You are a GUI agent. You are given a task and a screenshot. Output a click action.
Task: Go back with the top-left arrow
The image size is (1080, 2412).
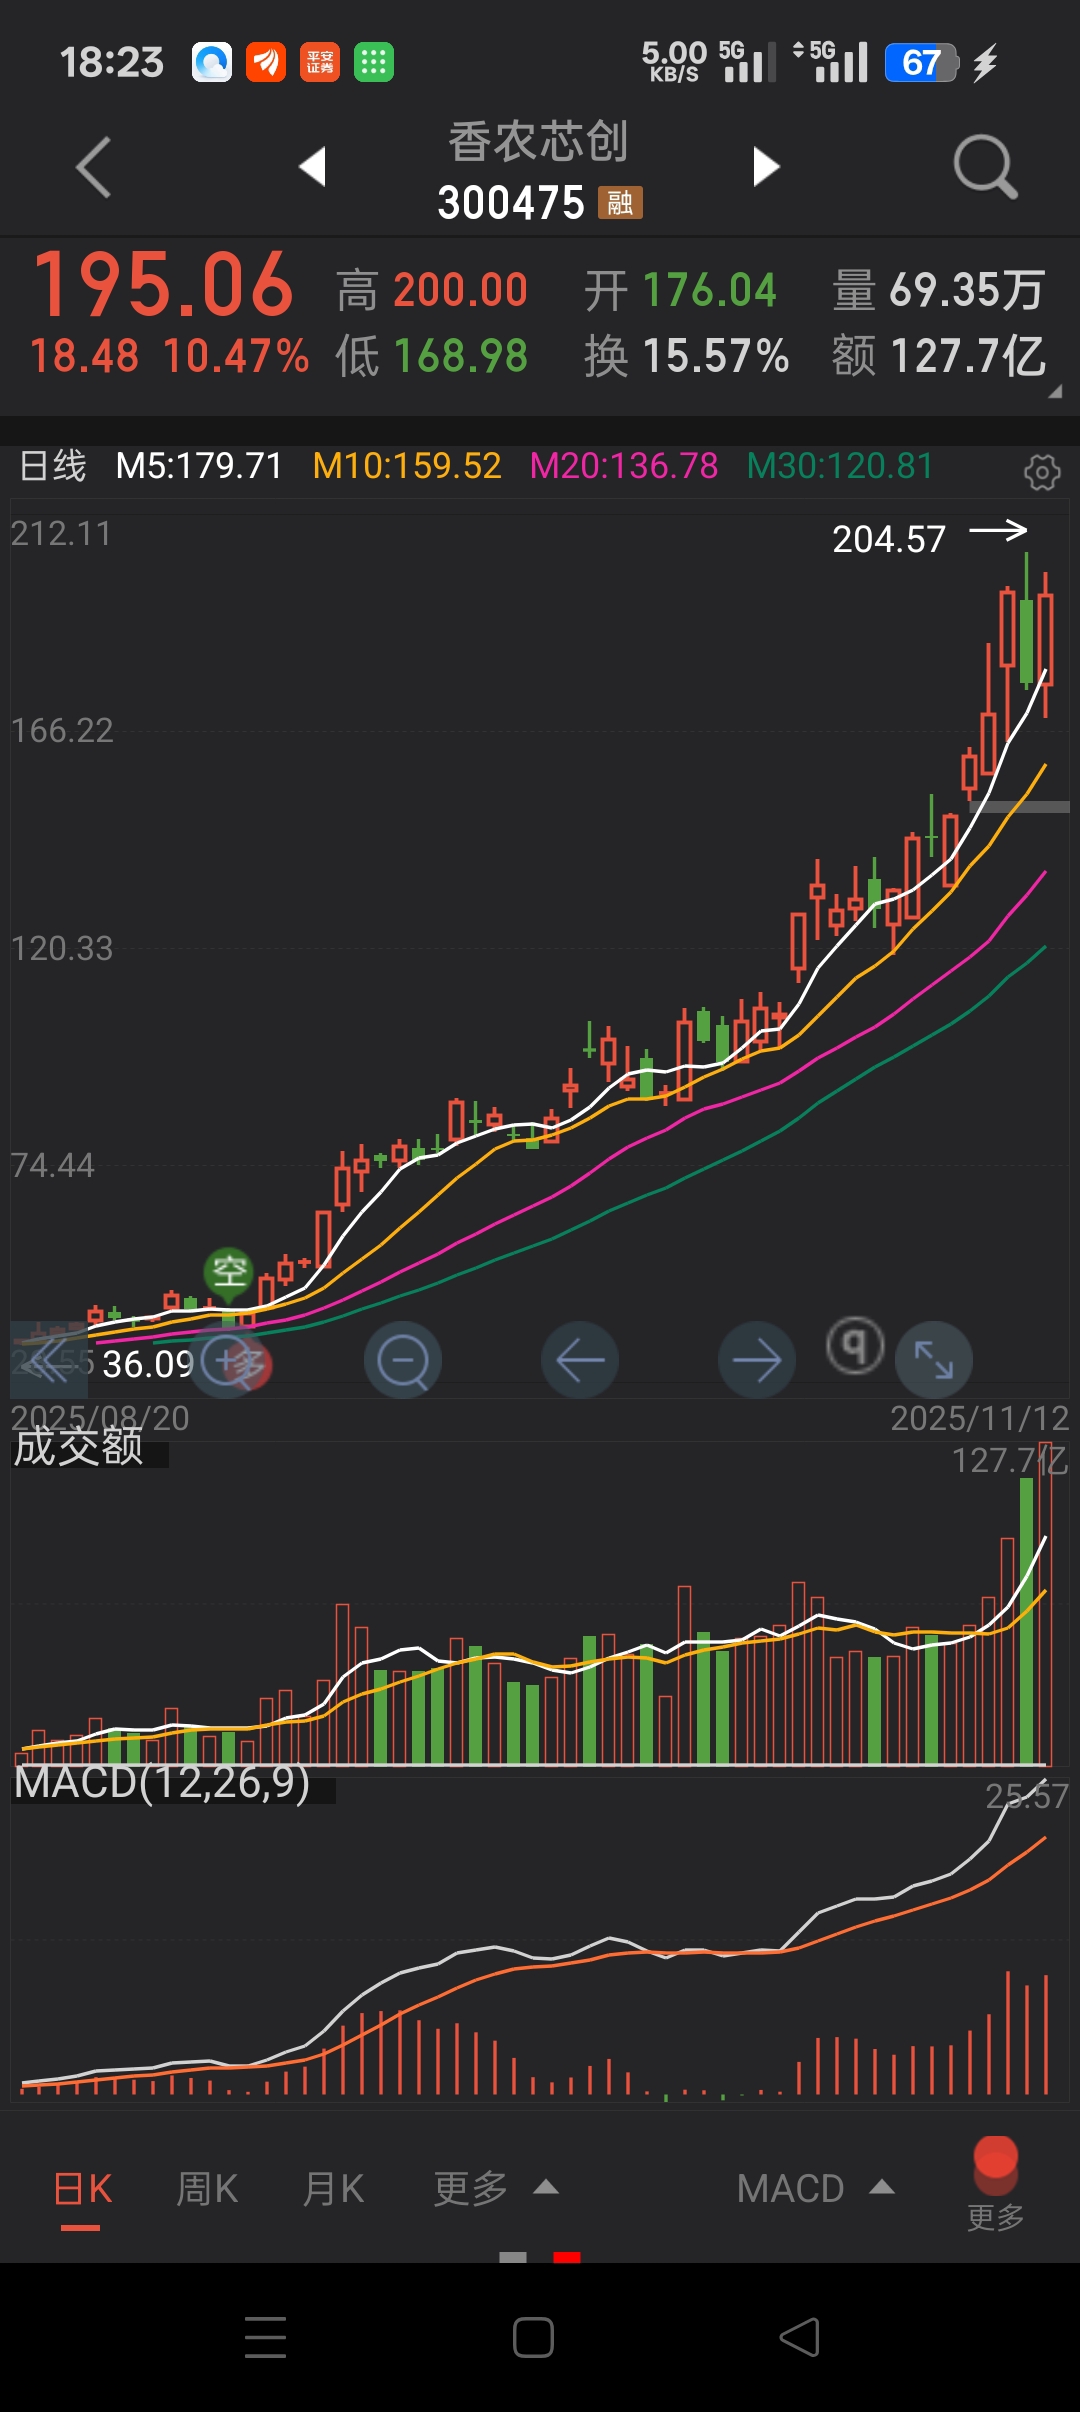click(93, 167)
